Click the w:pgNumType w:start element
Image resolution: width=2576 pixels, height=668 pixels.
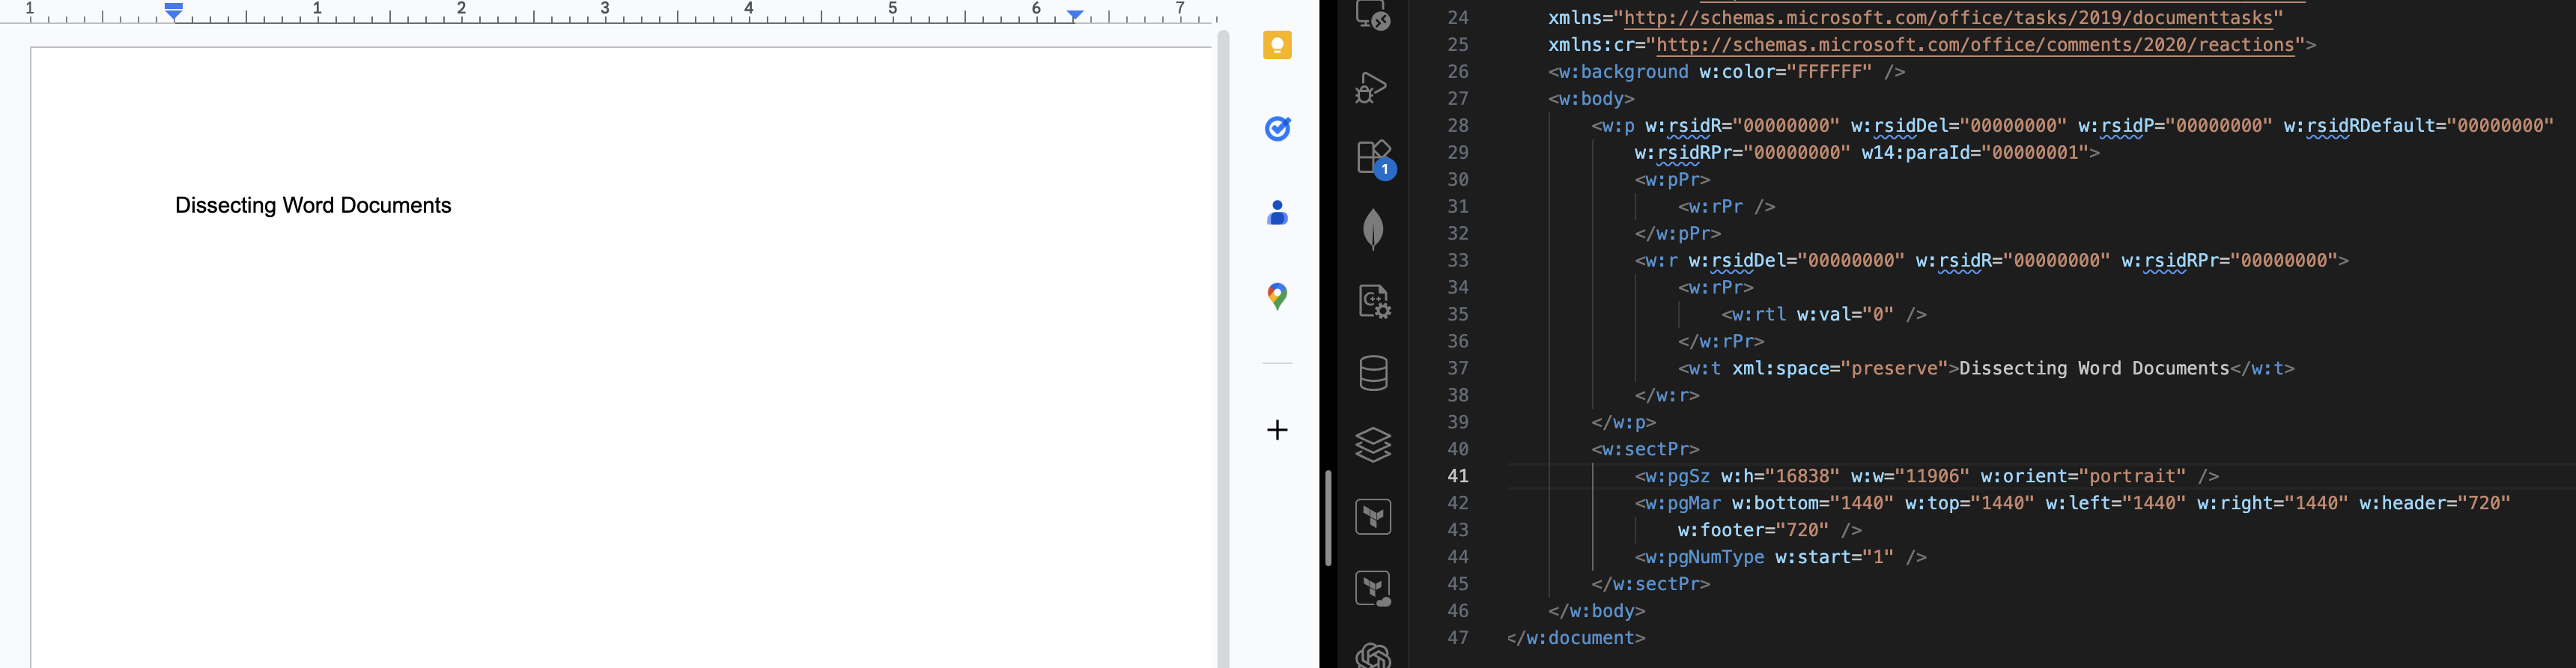tap(1781, 558)
